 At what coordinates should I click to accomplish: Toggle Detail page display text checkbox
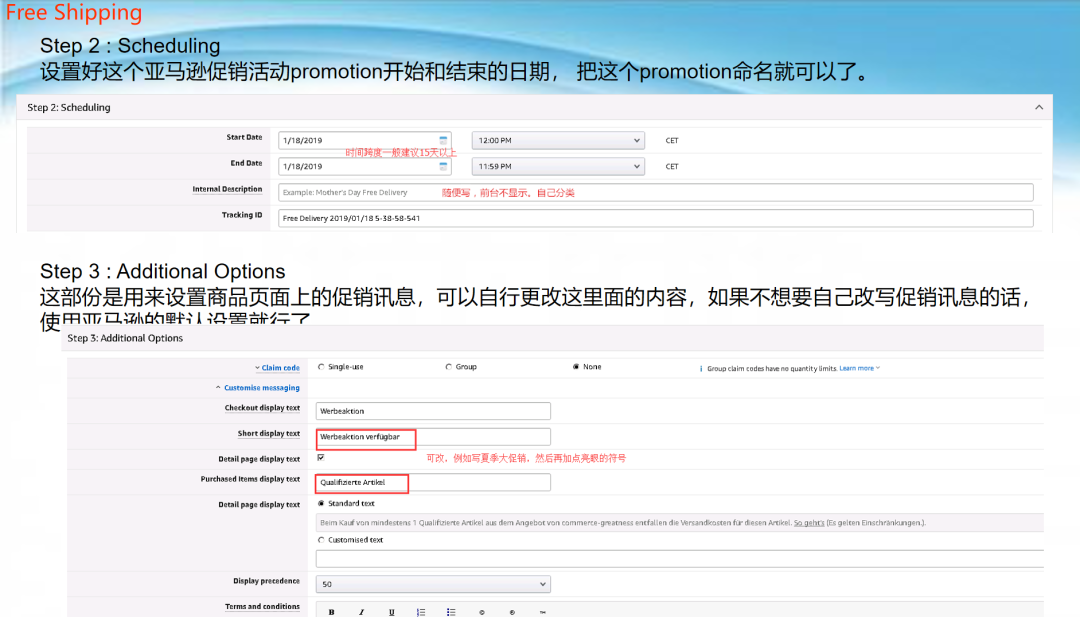pos(321,457)
